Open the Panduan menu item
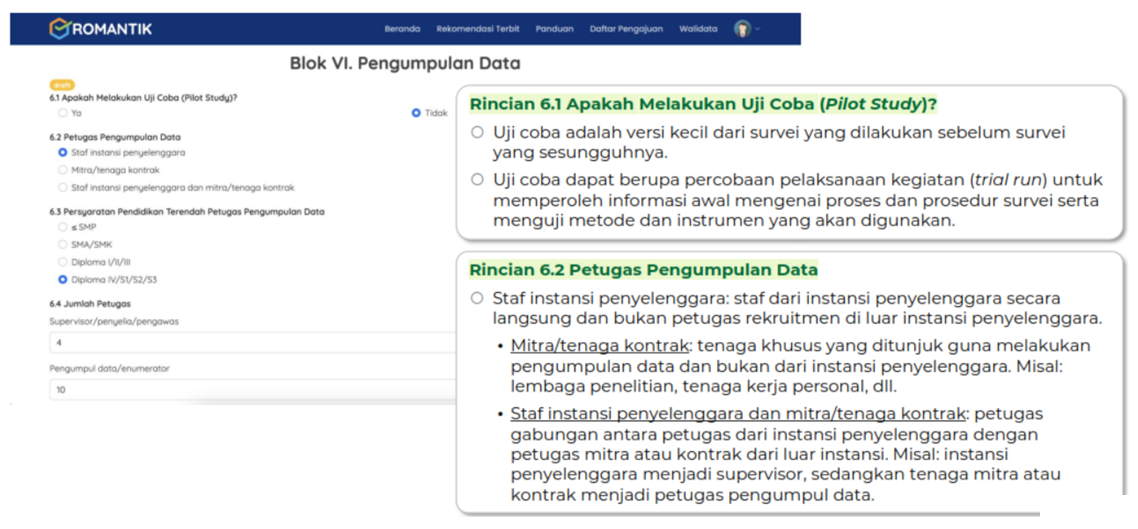 pyautogui.click(x=554, y=29)
